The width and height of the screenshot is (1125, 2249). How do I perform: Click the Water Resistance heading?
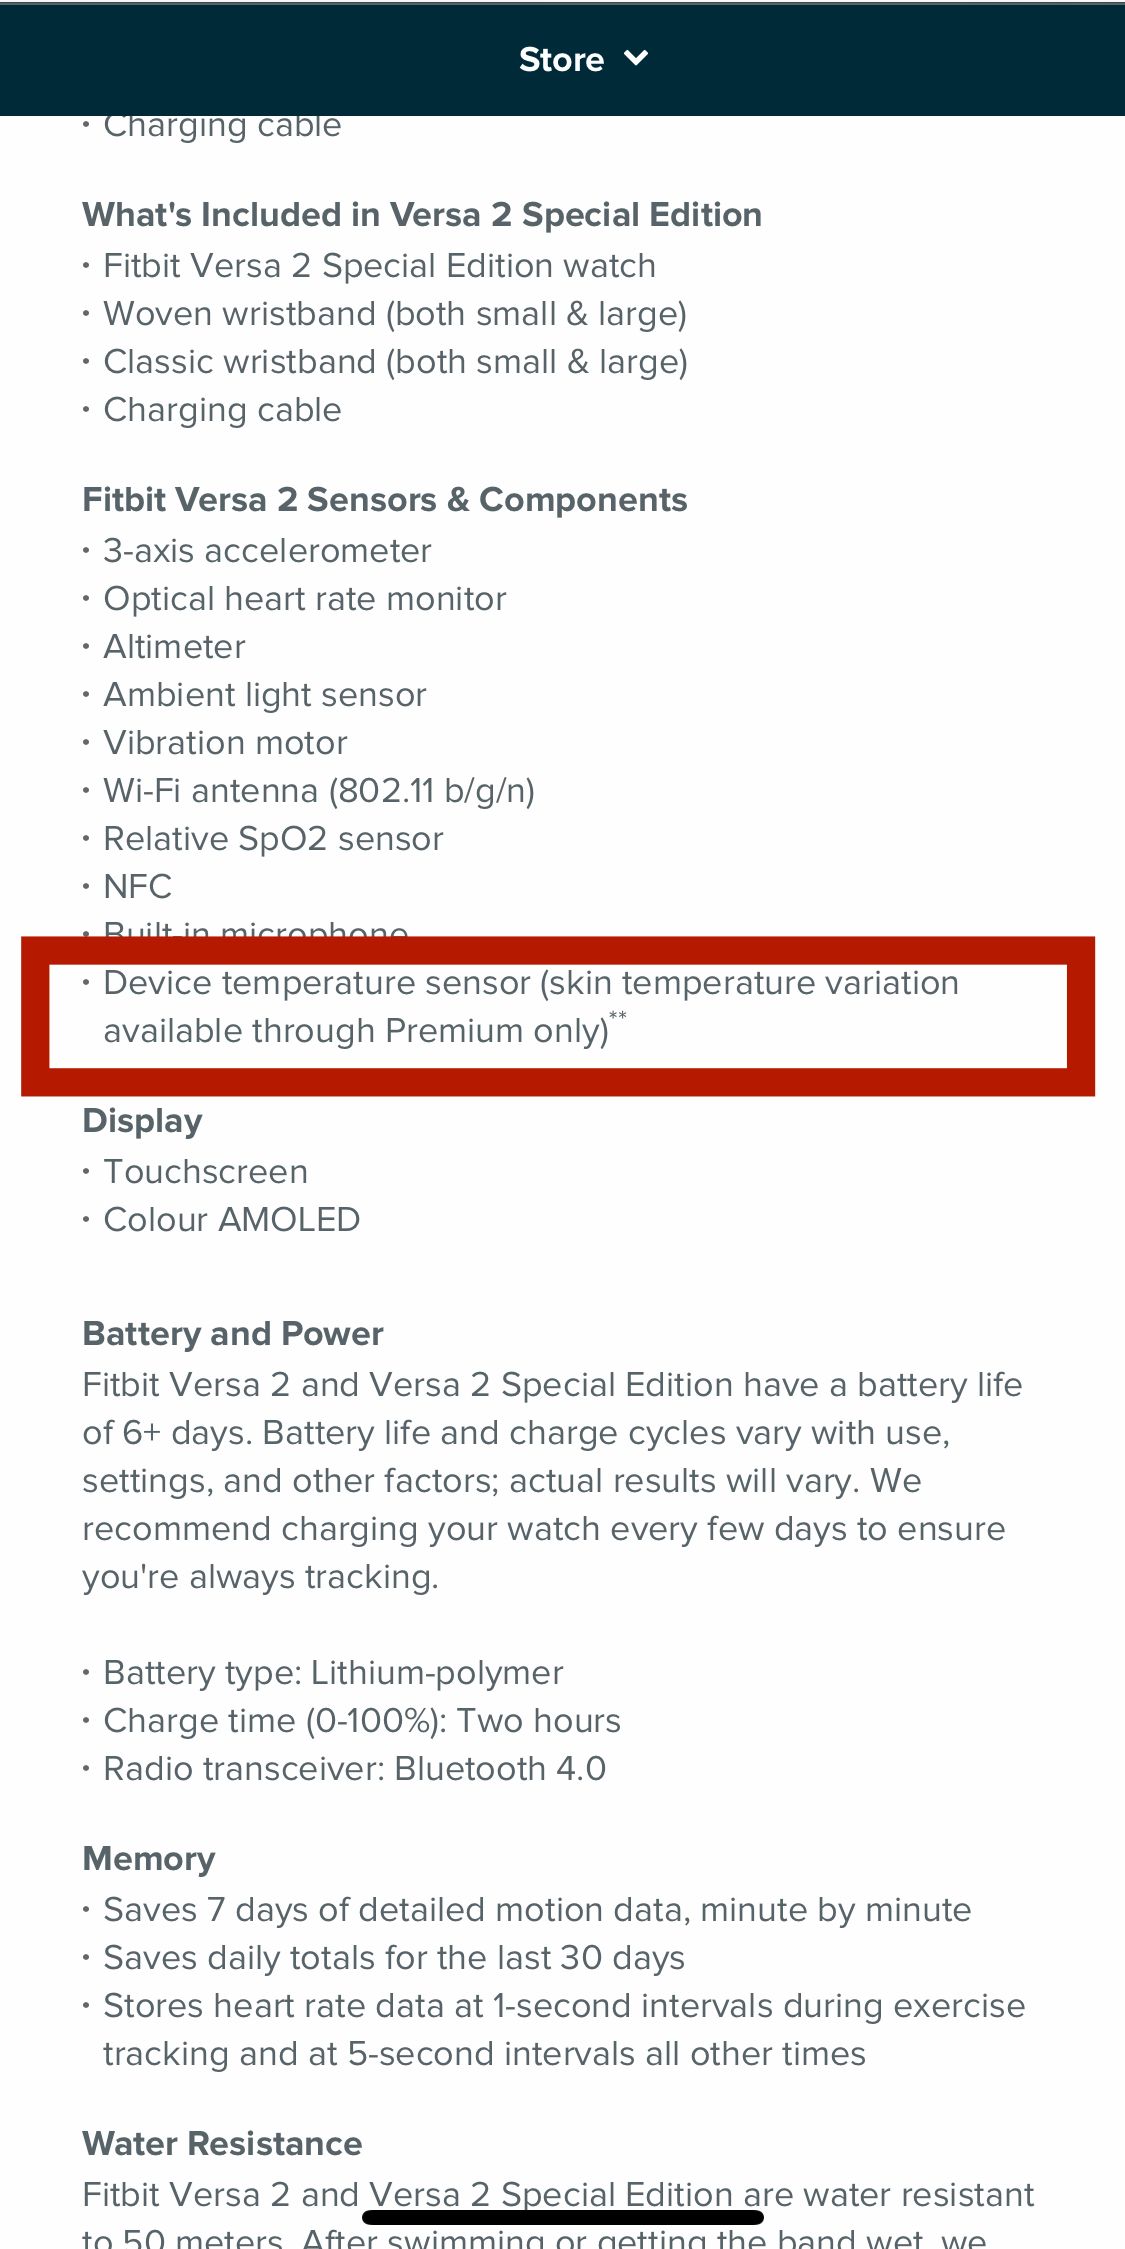(222, 2144)
